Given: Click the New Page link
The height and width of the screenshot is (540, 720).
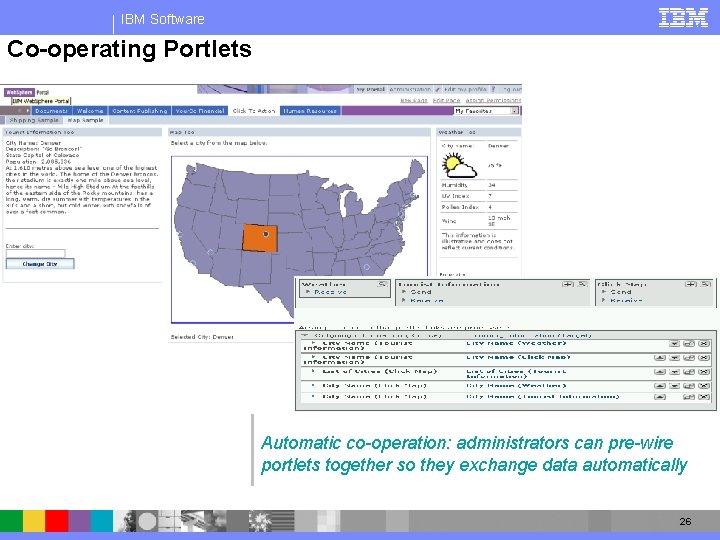Looking at the screenshot, I should (x=414, y=100).
